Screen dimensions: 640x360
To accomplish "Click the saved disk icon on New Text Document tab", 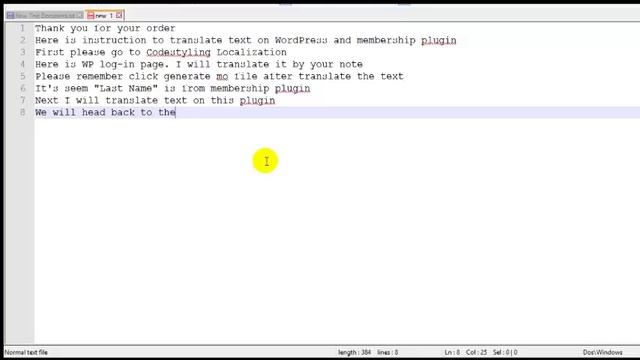I will 11,16.
